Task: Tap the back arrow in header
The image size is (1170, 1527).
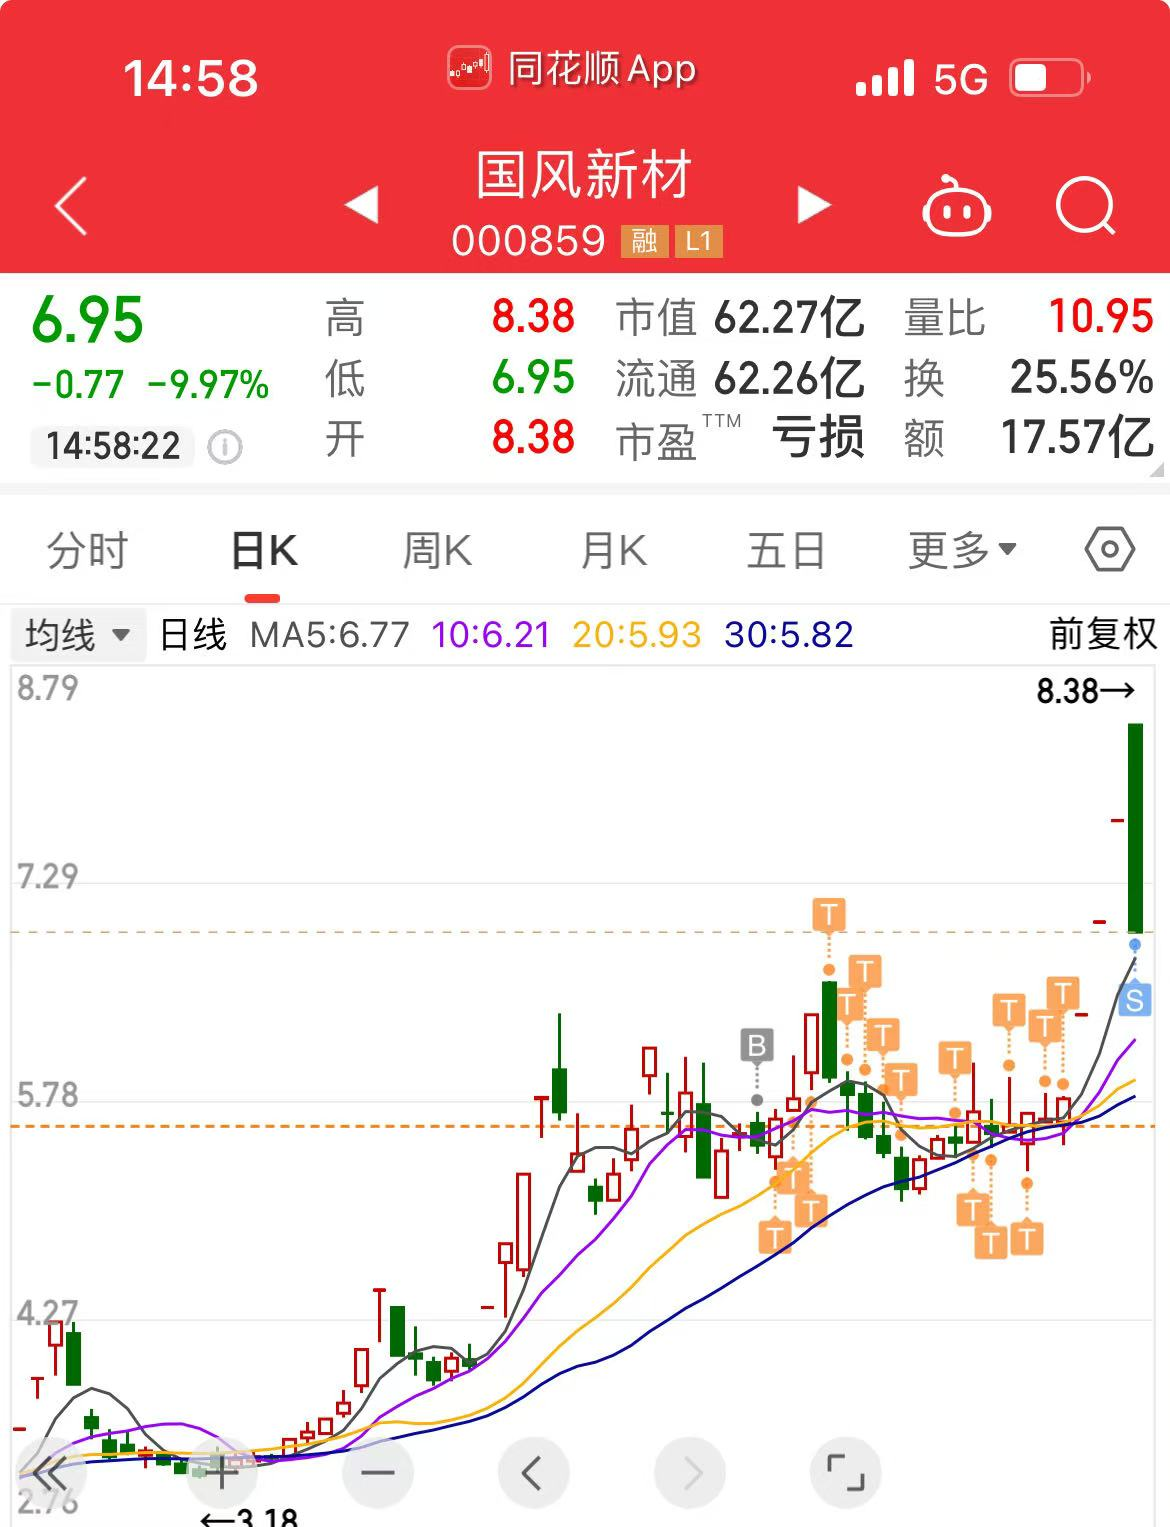Action: tap(71, 207)
